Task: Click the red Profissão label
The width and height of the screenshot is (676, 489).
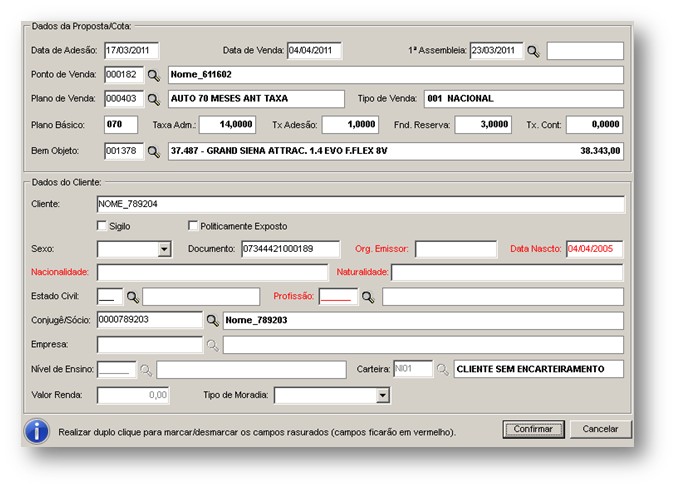Action: pyautogui.click(x=294, y=296)
